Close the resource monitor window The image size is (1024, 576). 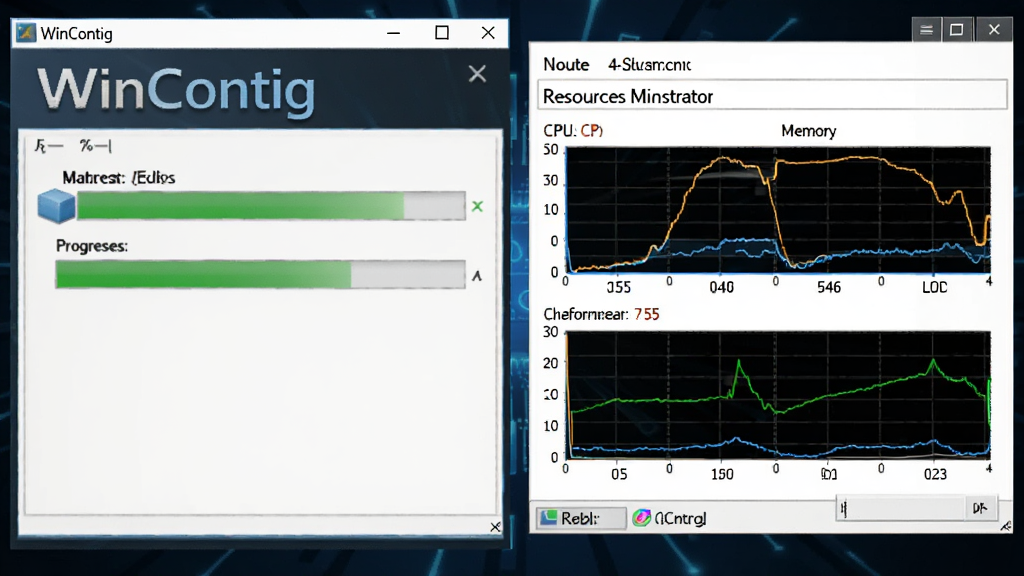pos(994,29)
